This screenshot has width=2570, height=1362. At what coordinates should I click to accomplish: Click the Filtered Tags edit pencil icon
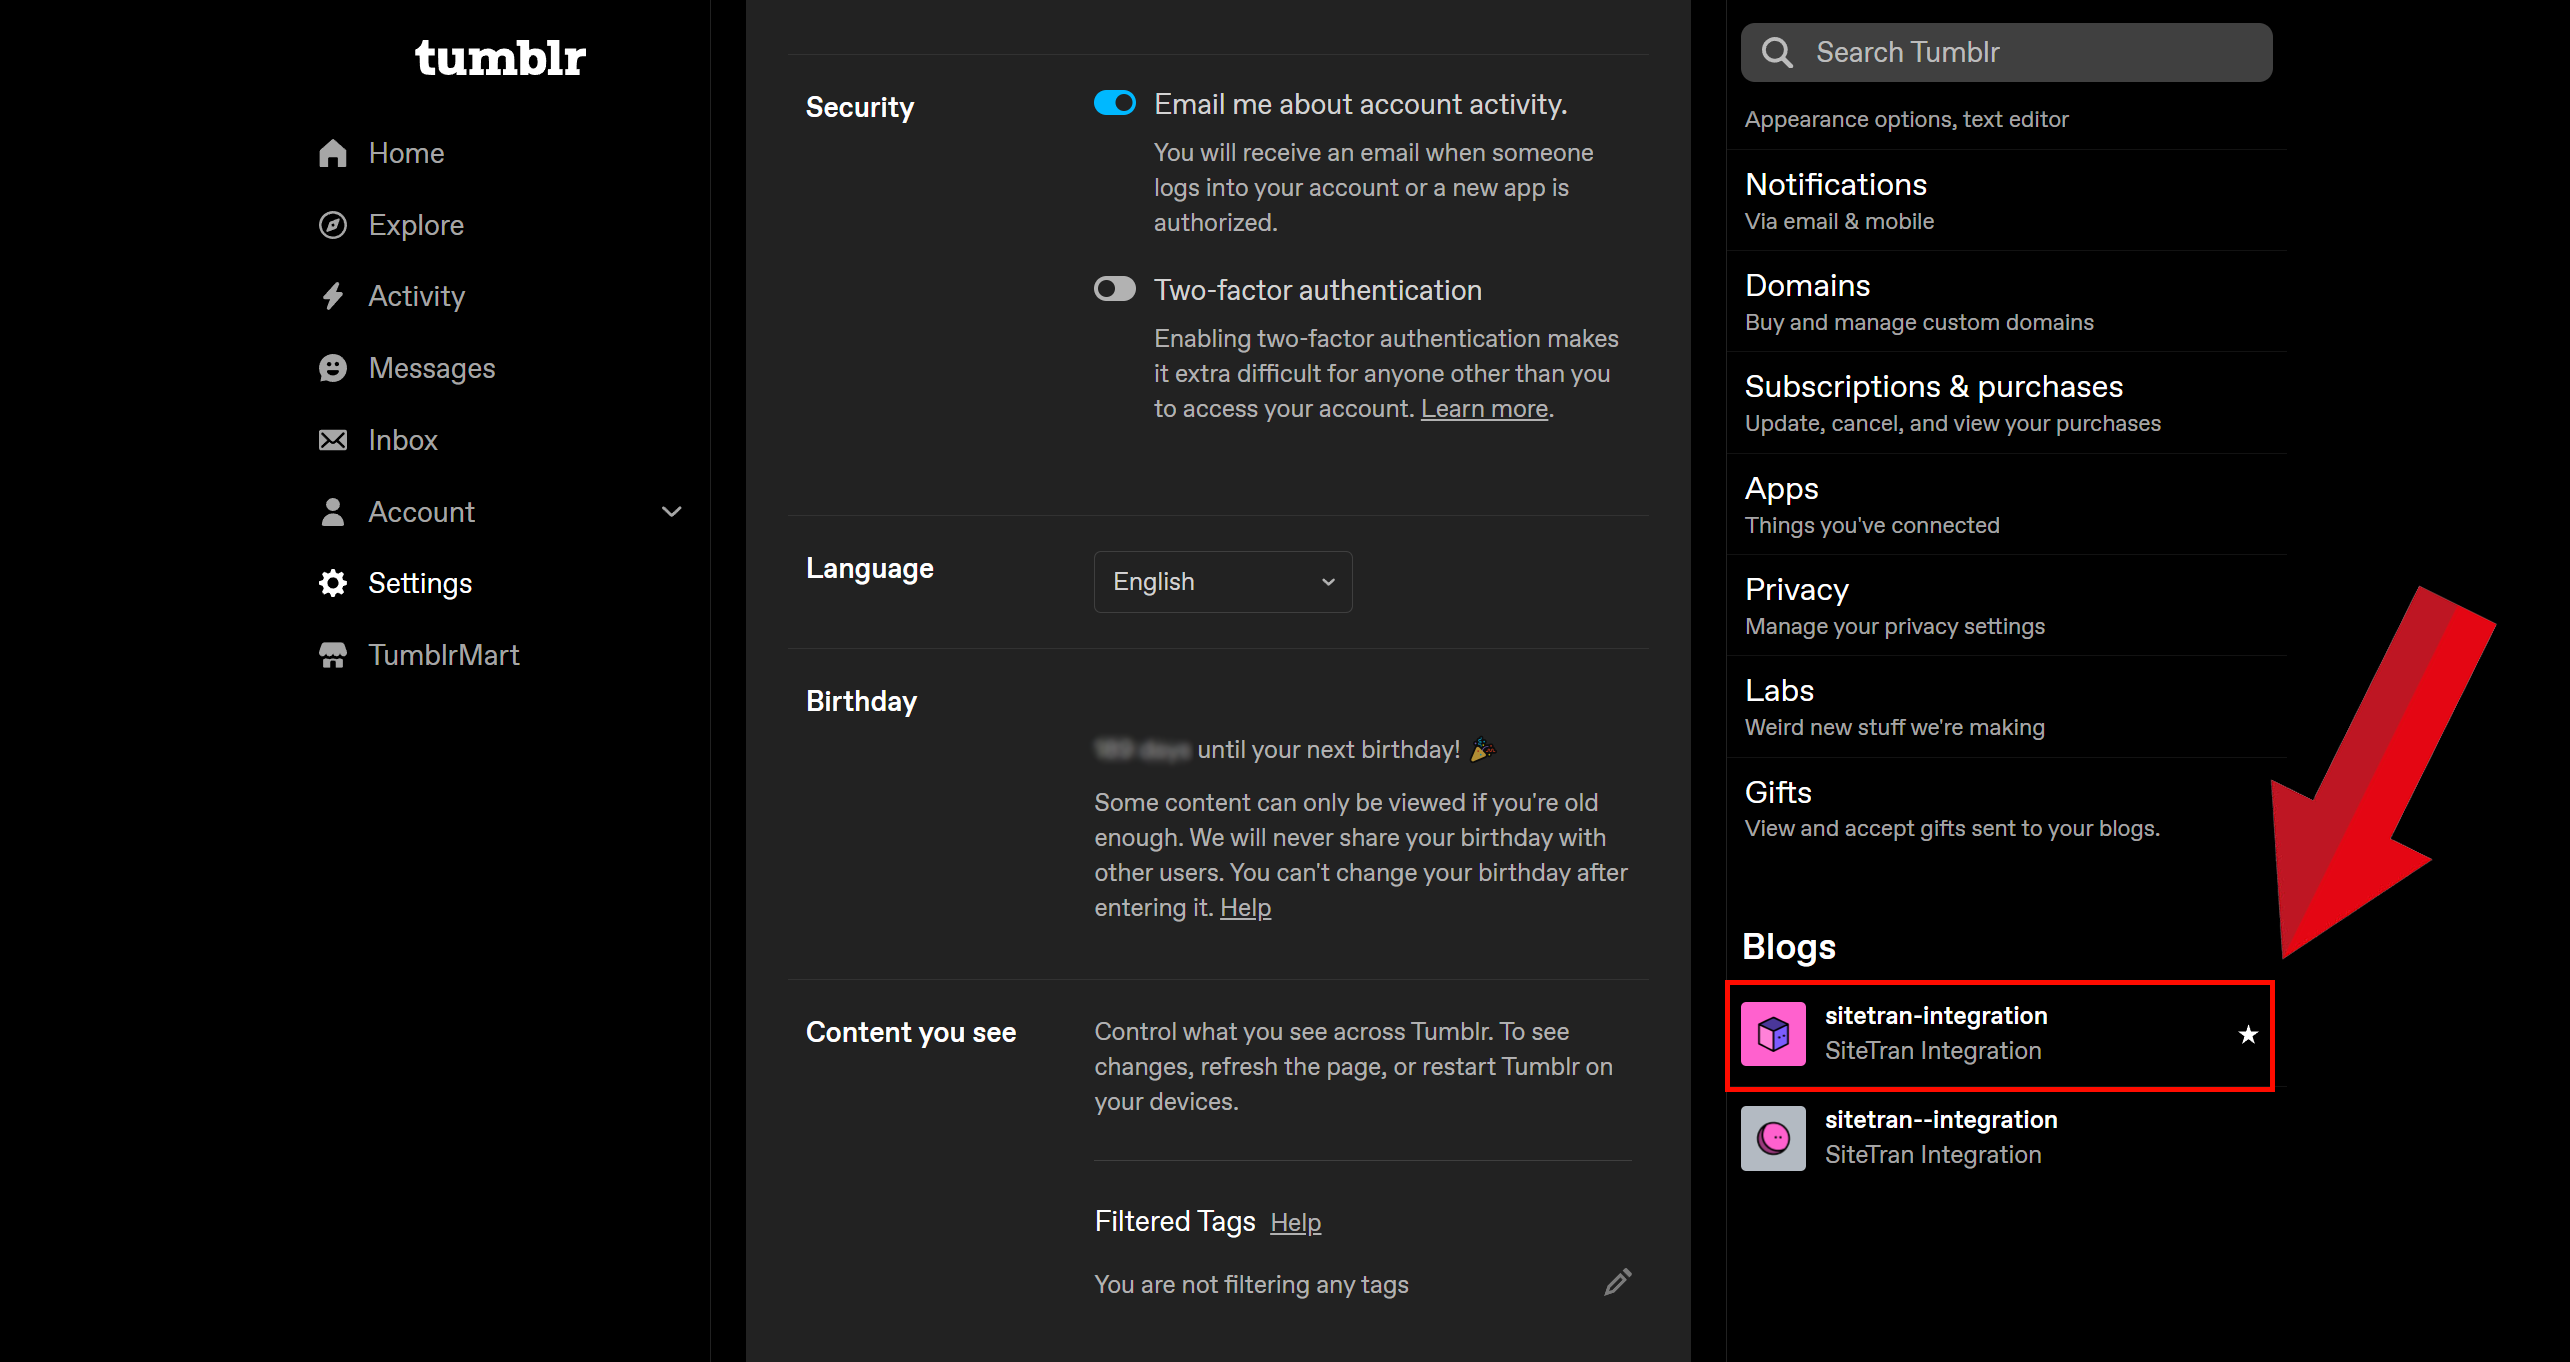click(1618, 1282)
